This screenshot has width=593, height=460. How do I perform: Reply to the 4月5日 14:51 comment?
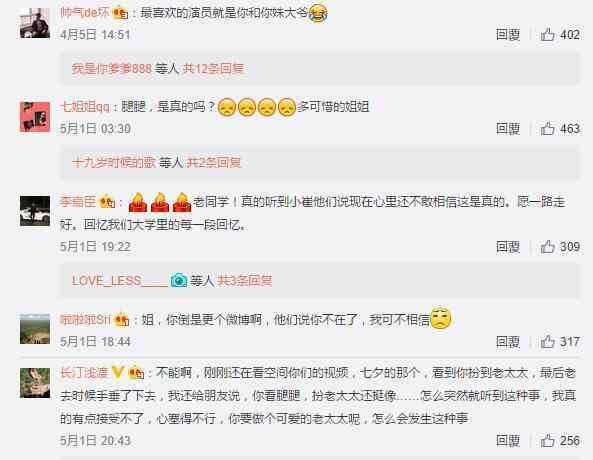pyautogui.click(x=508, y=35)
